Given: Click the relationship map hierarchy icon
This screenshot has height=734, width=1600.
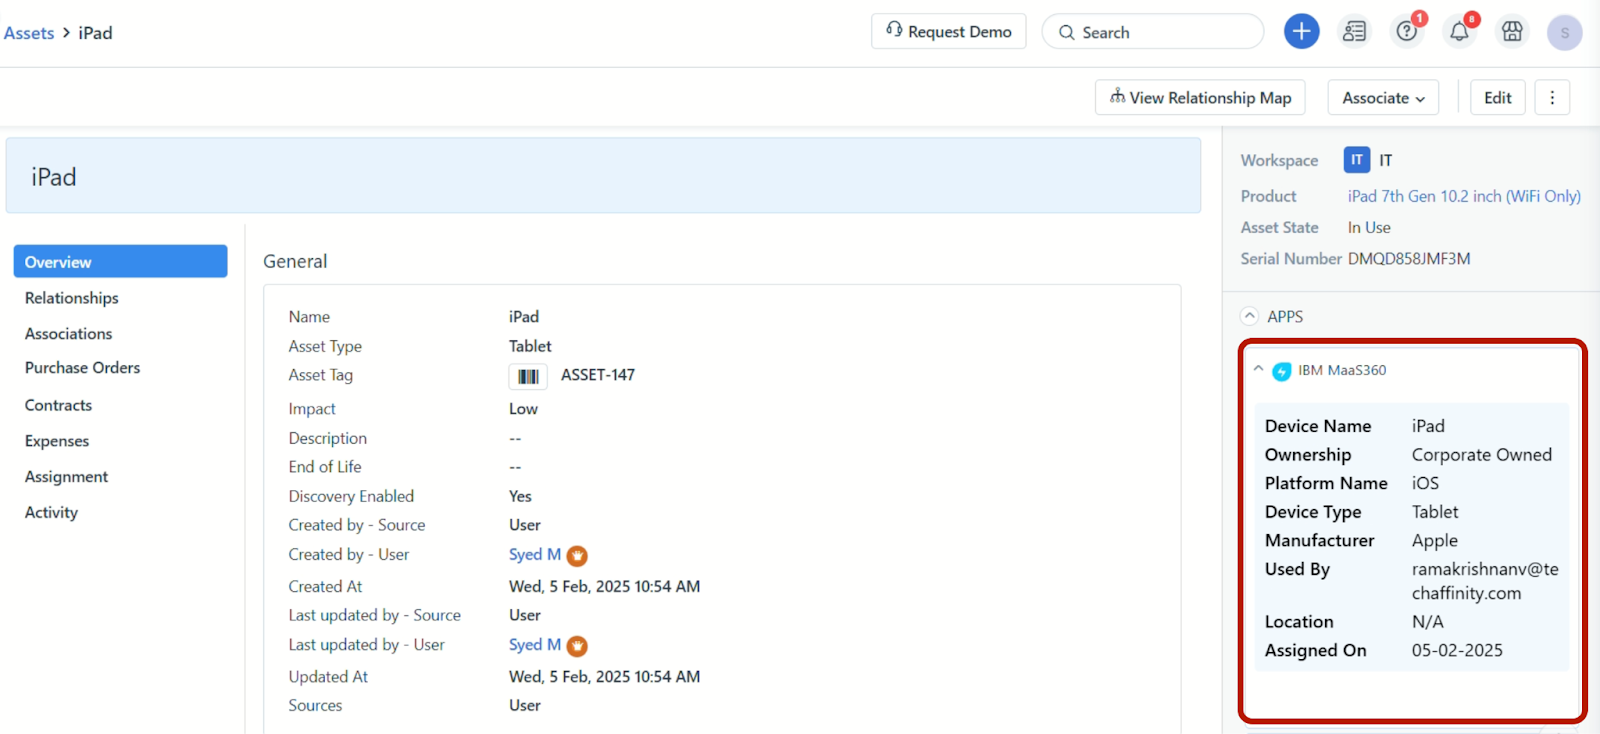Looking at the screenshot, I should [x=1117, y=96].
